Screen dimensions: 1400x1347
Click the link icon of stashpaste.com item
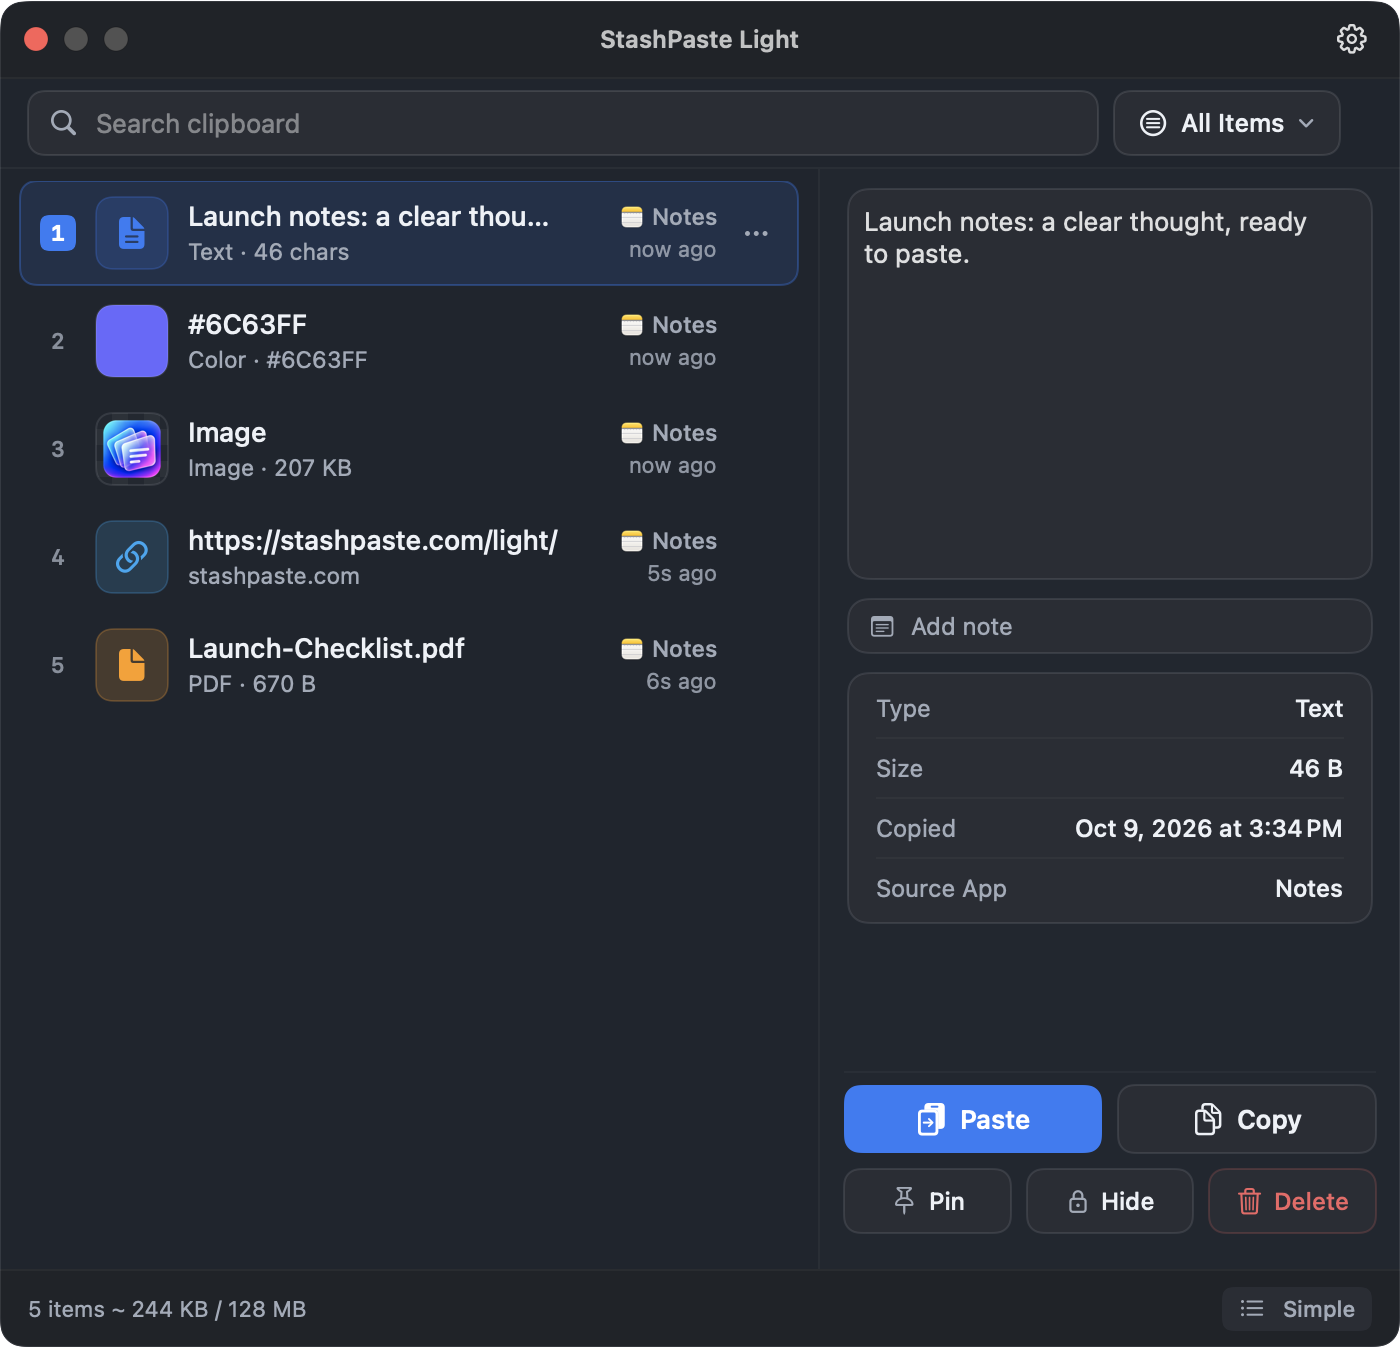132,557
